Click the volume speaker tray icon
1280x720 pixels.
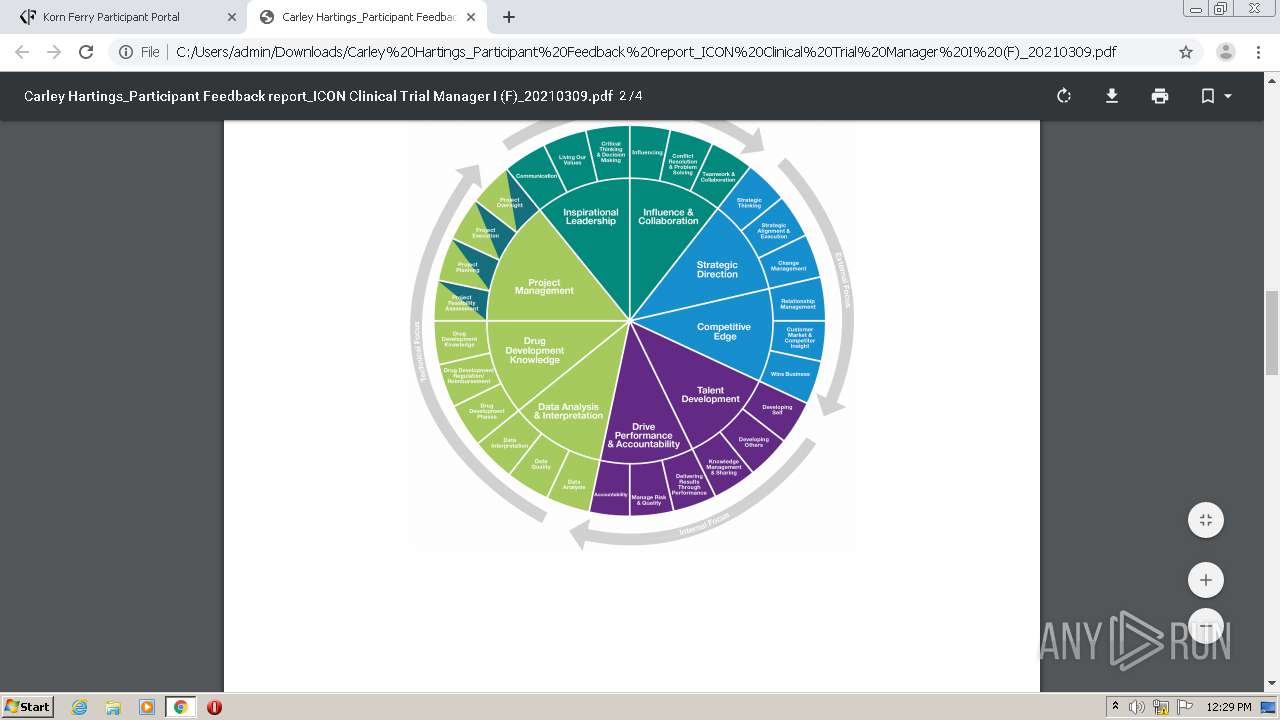click(1137, 707)
